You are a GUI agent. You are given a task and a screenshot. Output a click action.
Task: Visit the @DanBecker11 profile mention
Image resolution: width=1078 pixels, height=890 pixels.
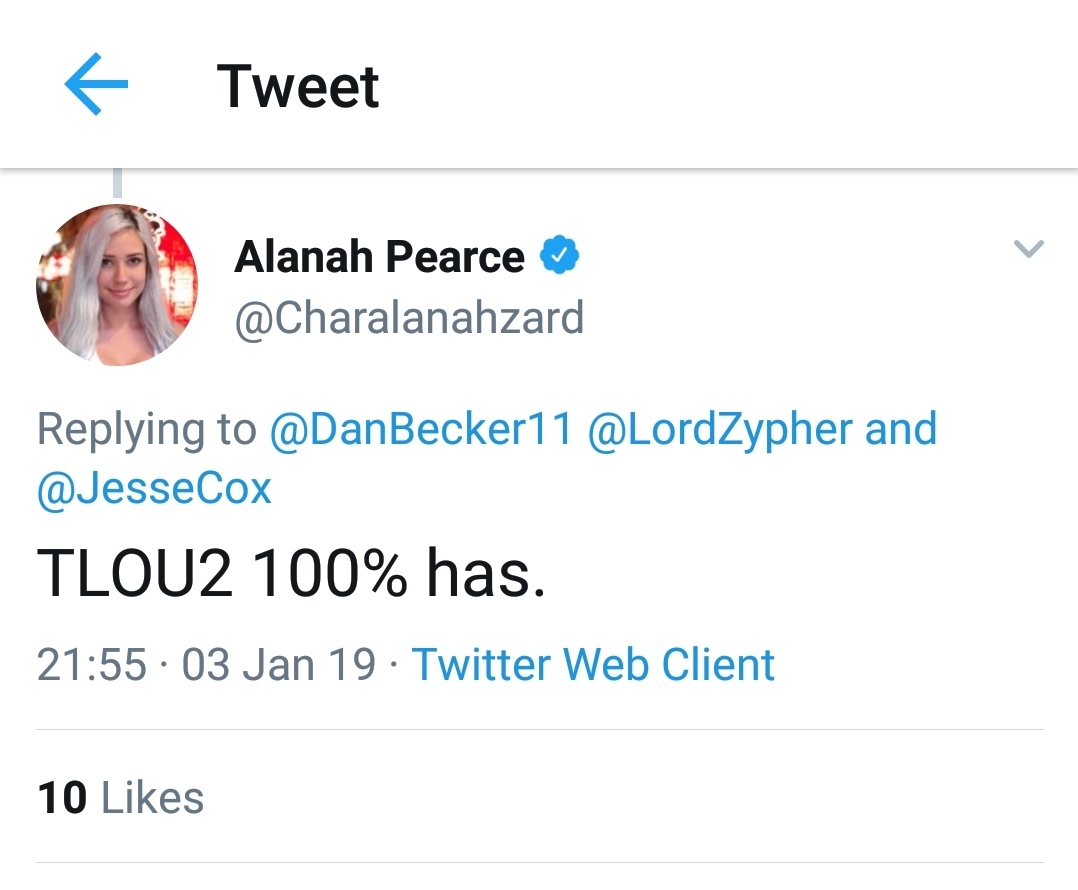click(421, 429)
